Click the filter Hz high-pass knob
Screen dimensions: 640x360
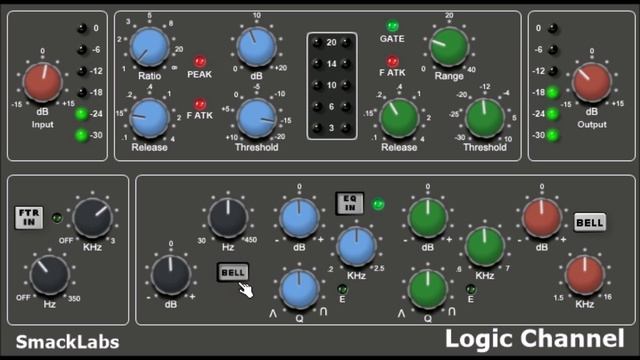(x=50, y=275)
